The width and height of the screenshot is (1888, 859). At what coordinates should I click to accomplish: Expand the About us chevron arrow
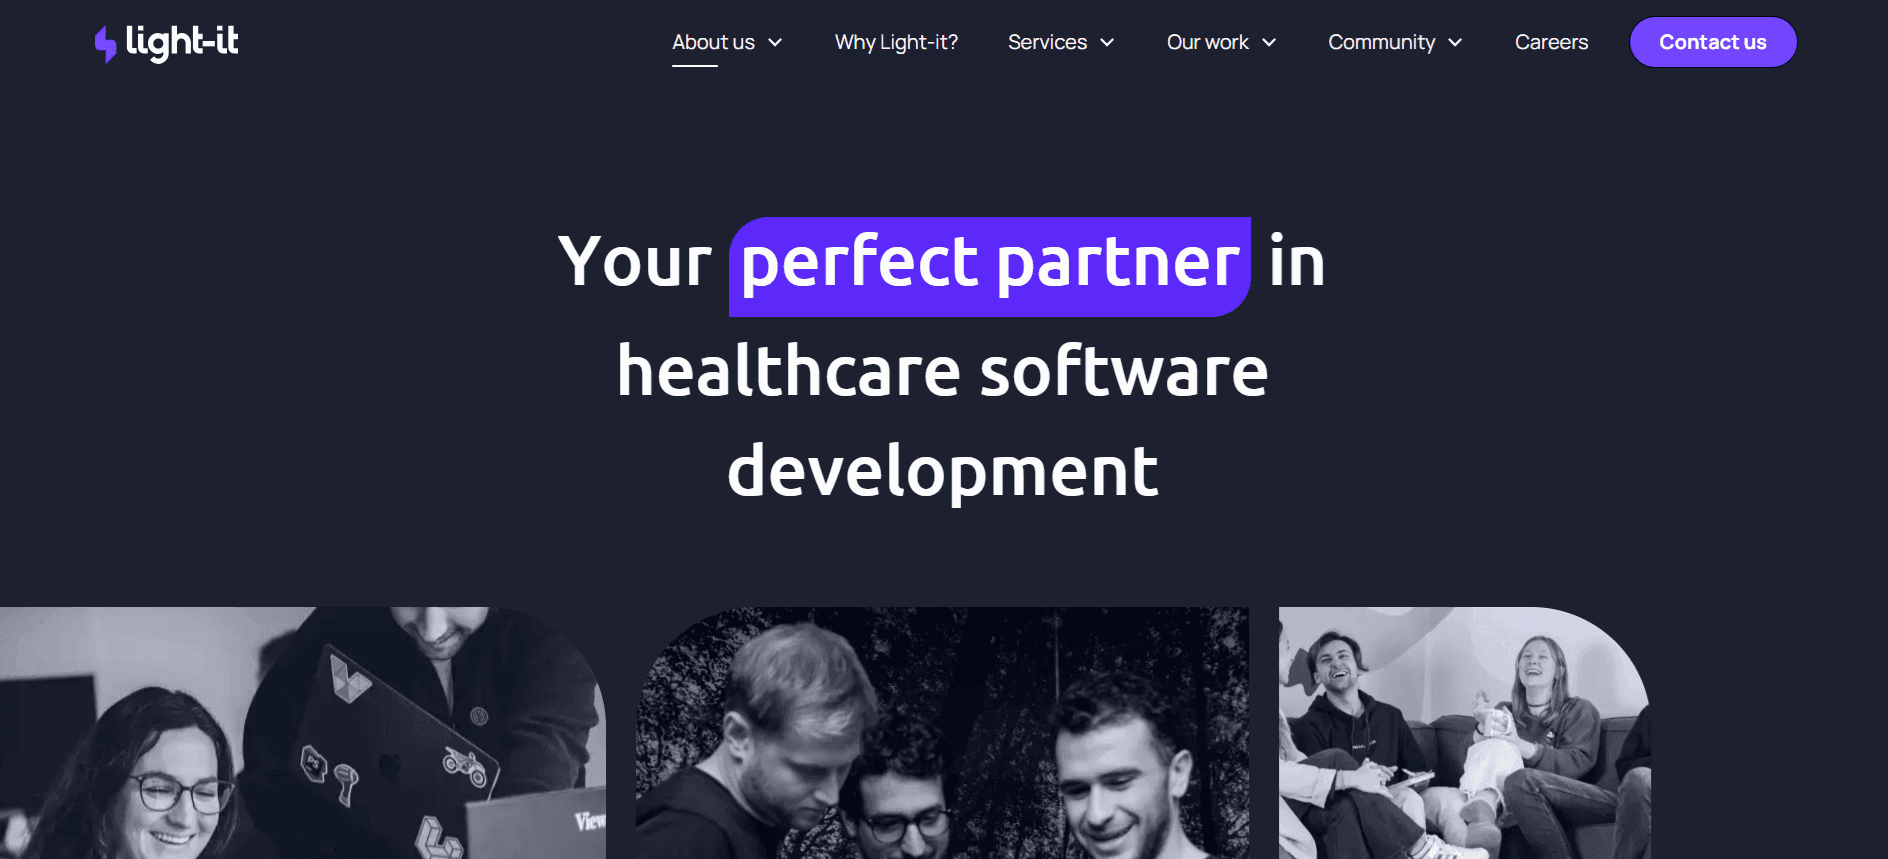click(x=775, y=42)
